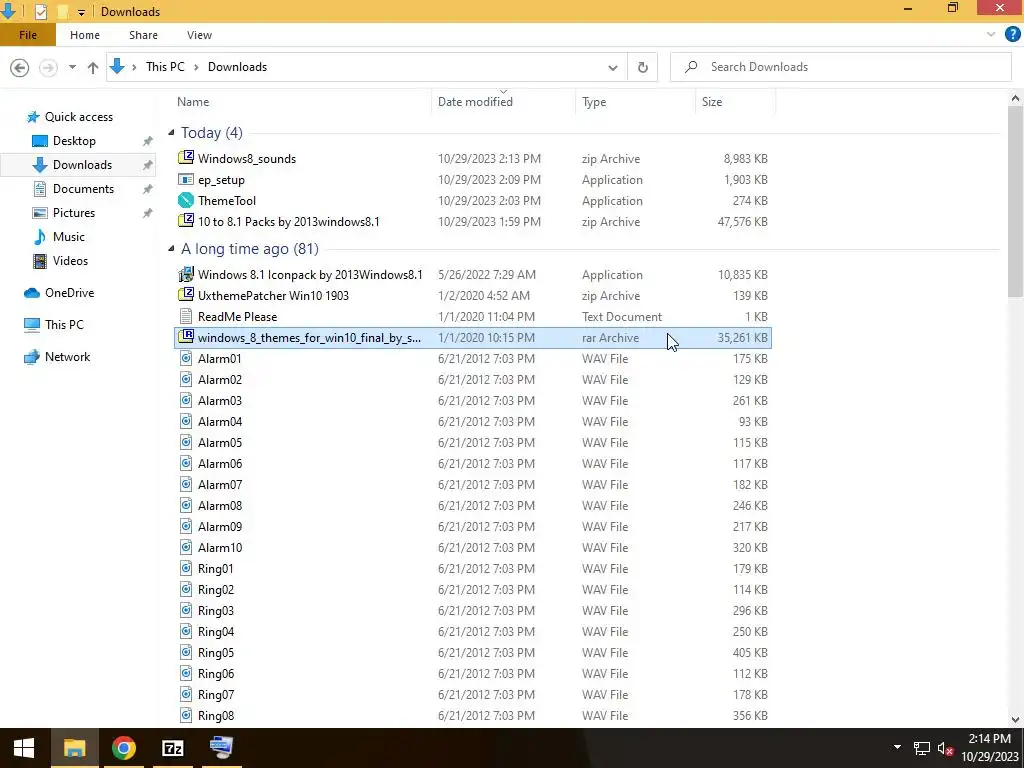The height and width of the screenshot is (768, 1024).
Task: Click the File Explorer taskbar icon
Action: [74, 748]
